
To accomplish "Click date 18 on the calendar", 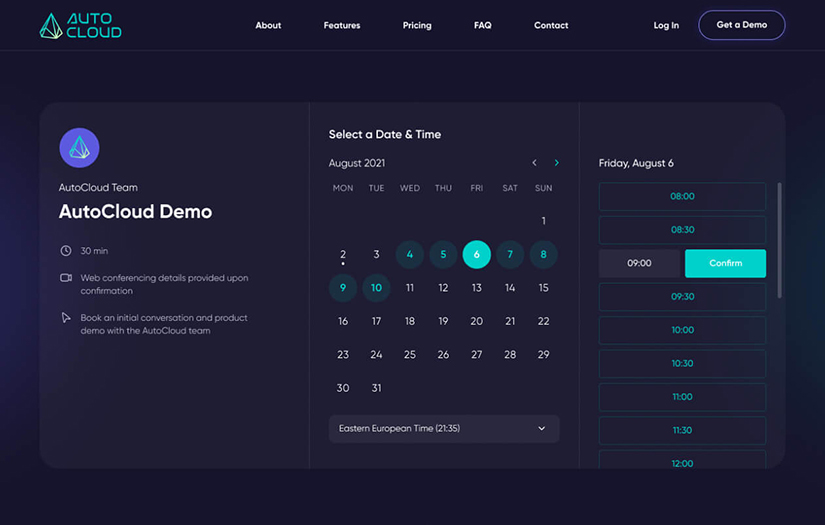I will point(410,321).
